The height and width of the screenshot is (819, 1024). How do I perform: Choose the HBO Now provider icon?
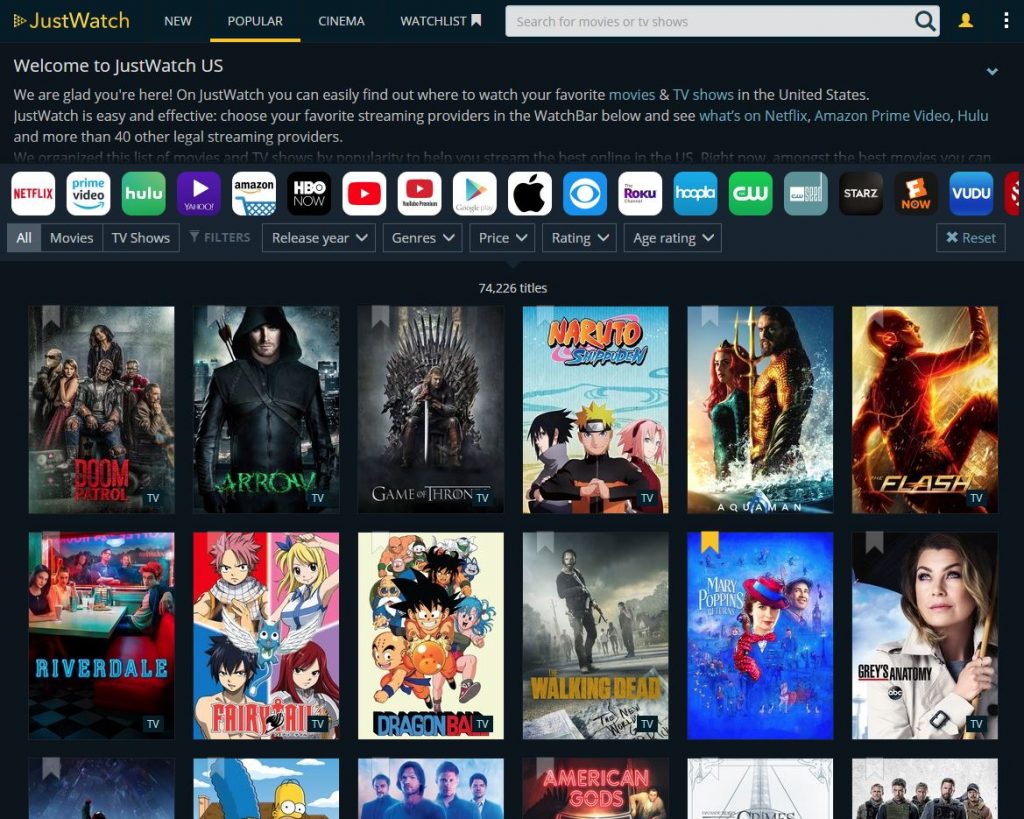309,194
